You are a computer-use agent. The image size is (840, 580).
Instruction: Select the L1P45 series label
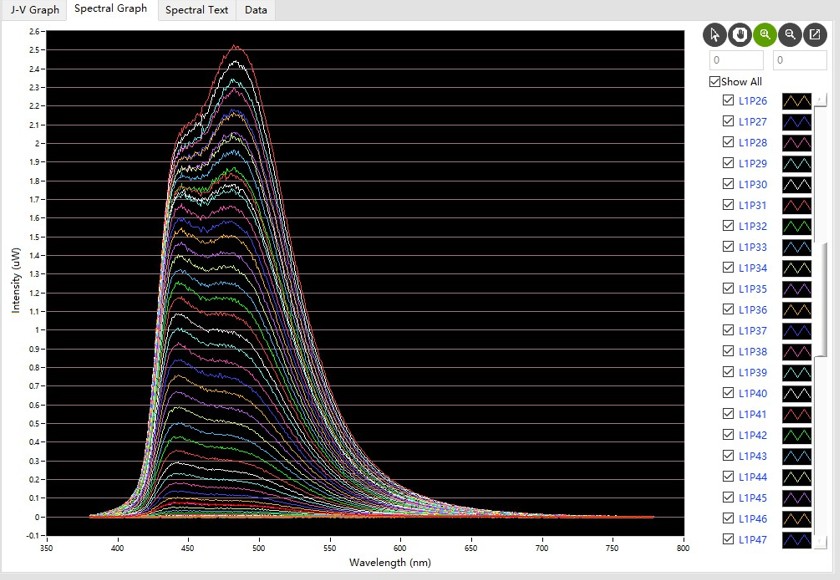point(753,498)
